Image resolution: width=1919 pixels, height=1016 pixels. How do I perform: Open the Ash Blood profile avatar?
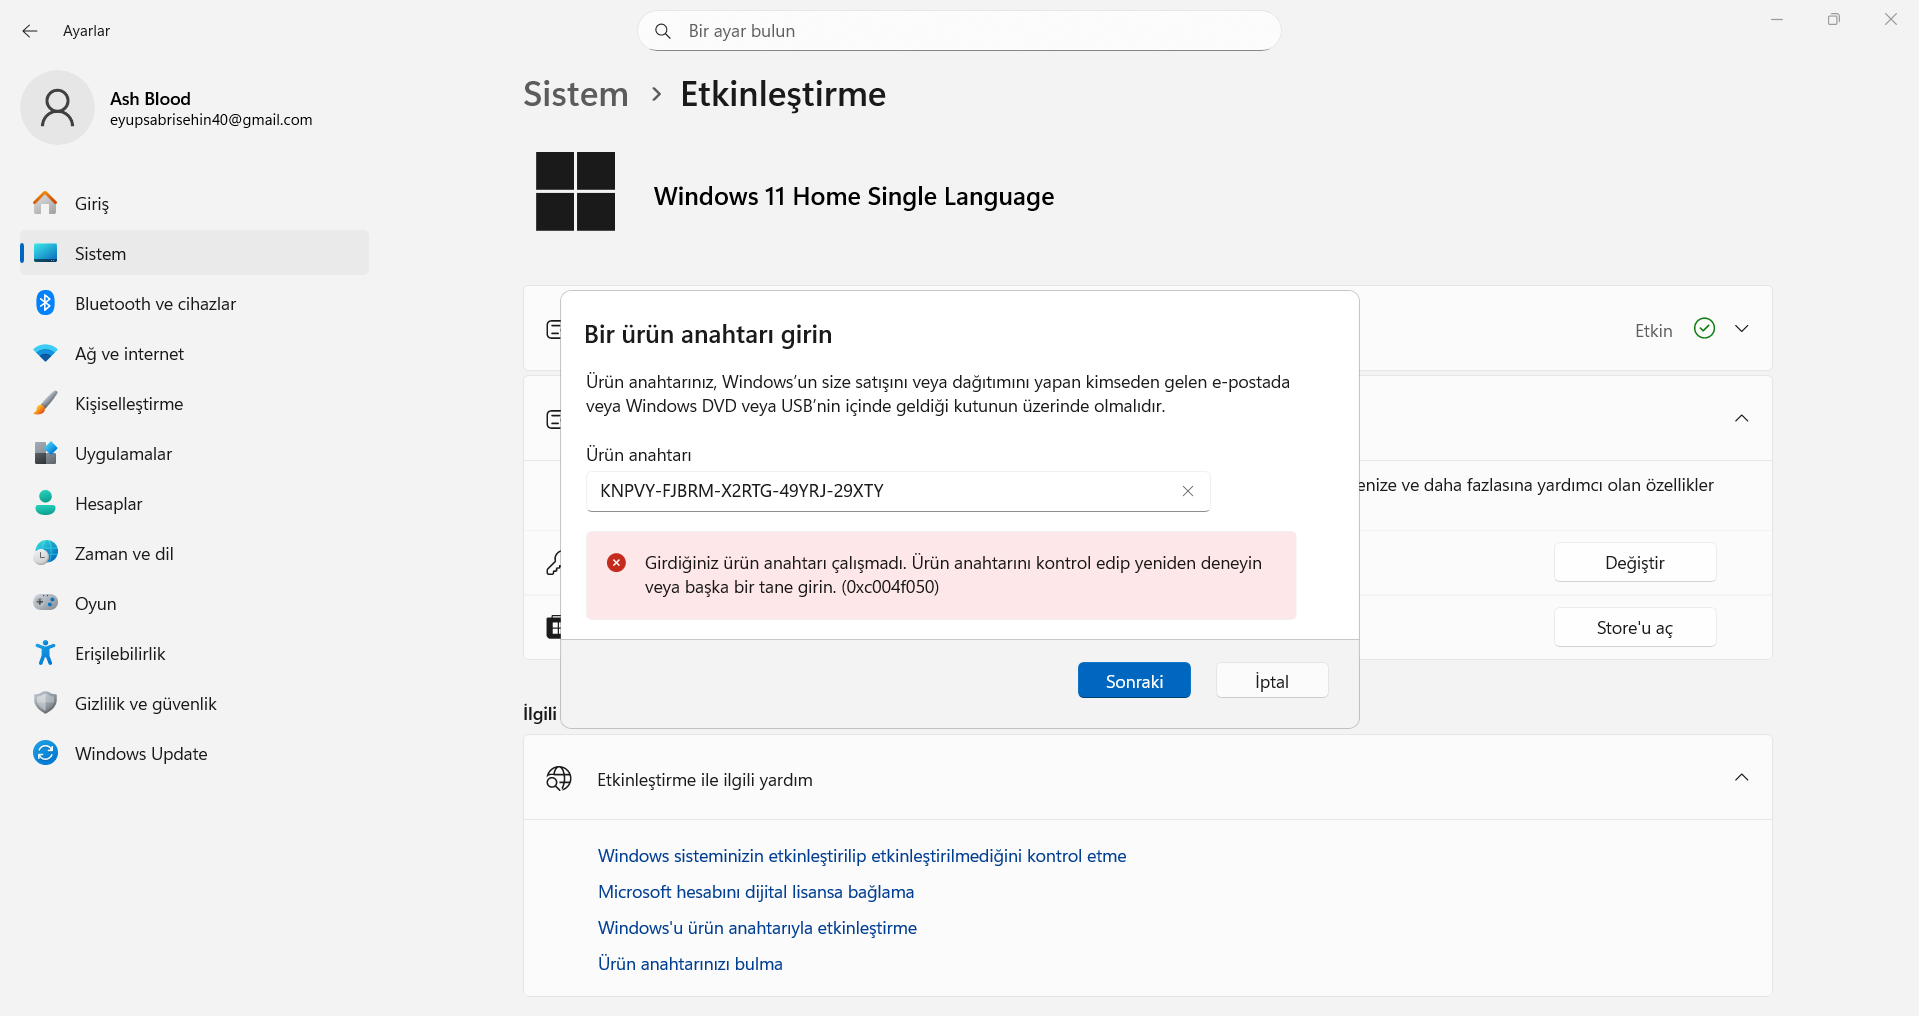(x=57, y=107)
